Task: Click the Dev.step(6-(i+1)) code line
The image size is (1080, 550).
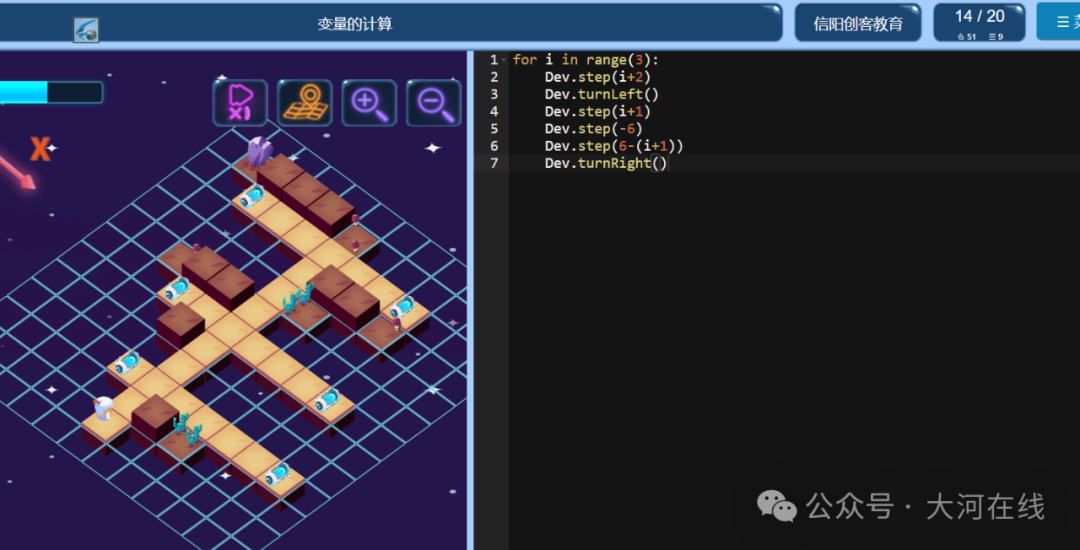Action: [614, 146]
